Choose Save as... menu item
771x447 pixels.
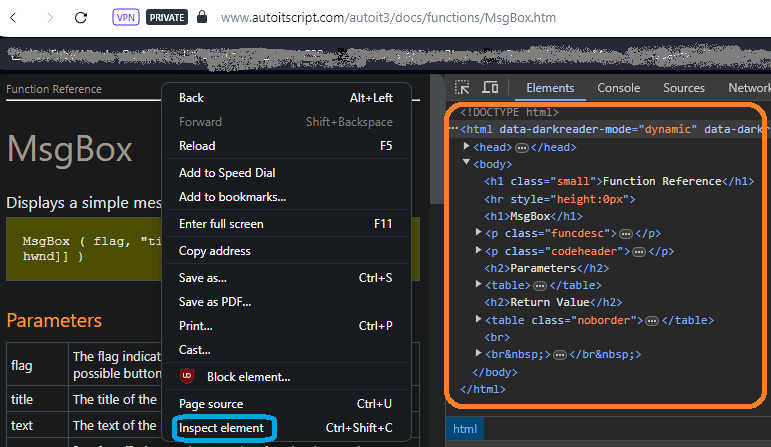[x=286, y=278]
